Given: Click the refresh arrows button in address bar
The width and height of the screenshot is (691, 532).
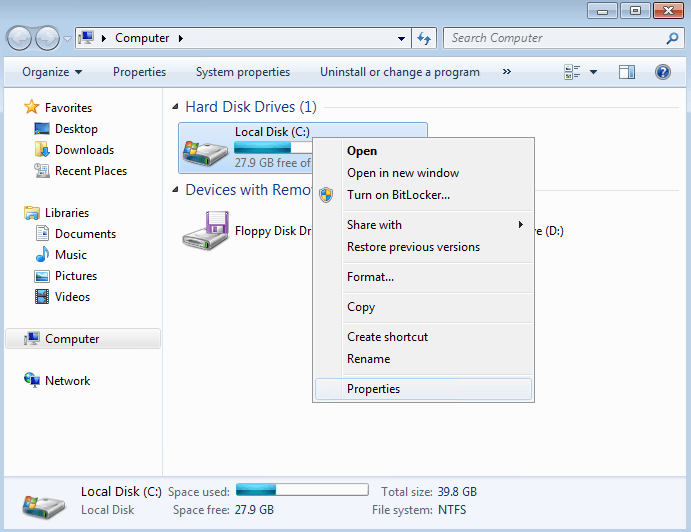Looking at the screenshot, I should 424,38.
